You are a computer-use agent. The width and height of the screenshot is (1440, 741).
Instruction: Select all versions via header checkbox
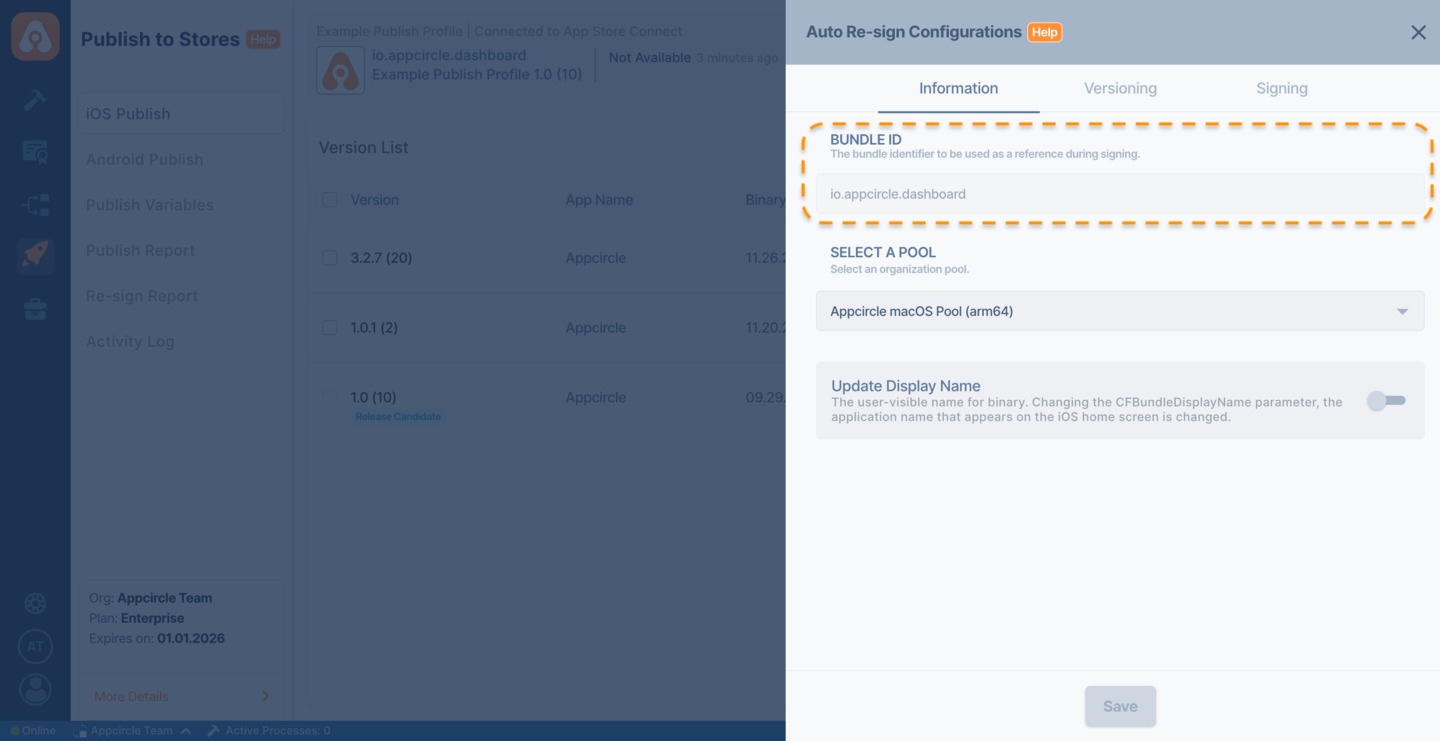(330, 199)
